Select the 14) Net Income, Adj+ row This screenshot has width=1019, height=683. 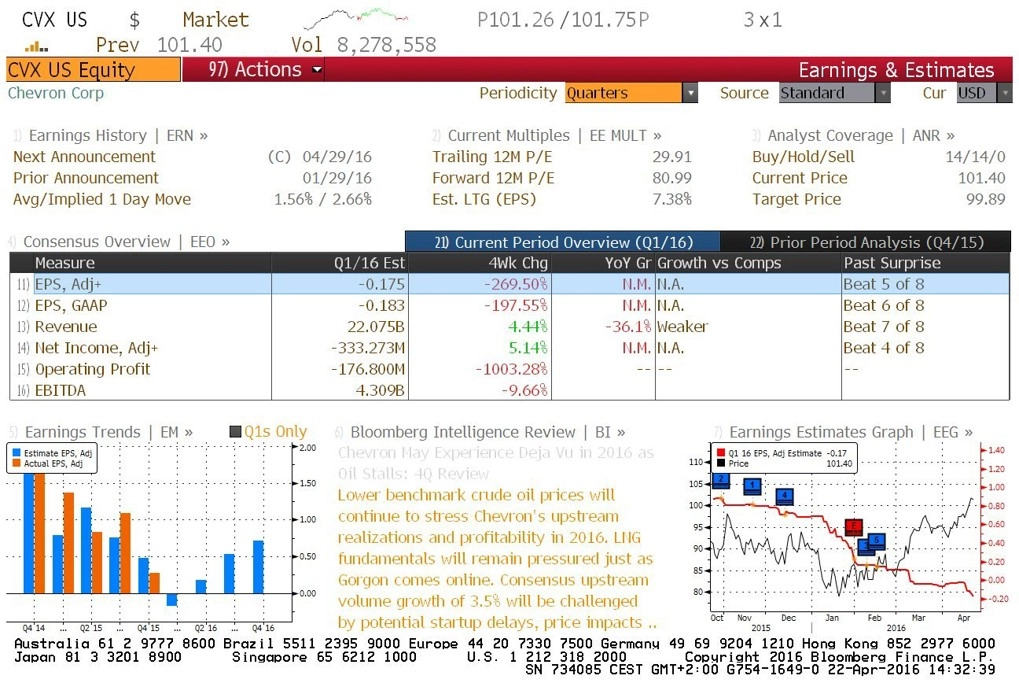coord(510,348)
